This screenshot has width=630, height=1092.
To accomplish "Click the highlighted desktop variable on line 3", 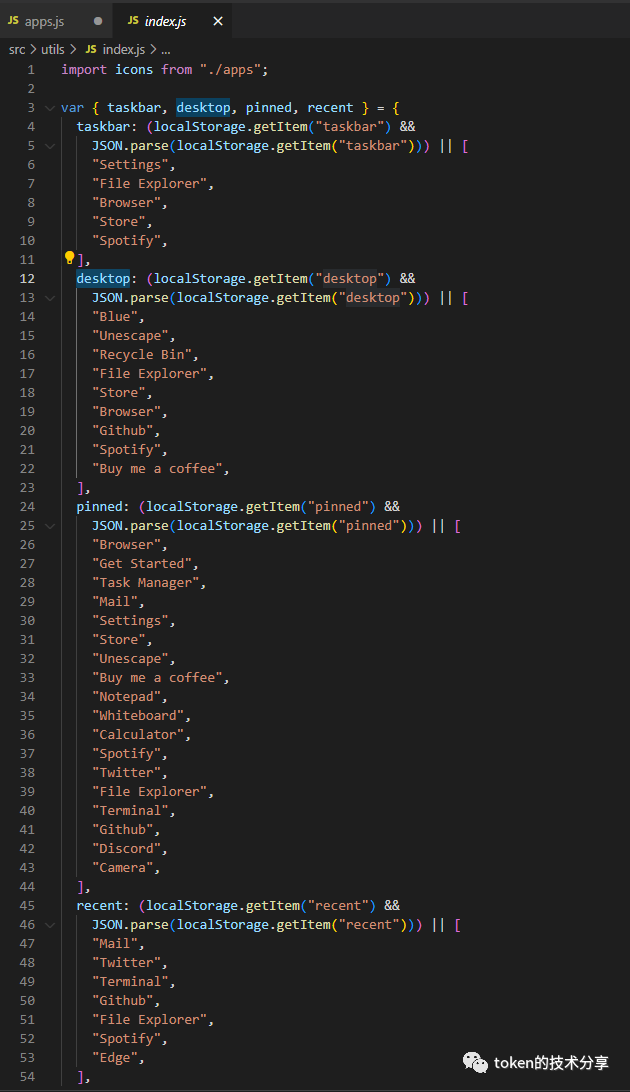I will 203,107.
